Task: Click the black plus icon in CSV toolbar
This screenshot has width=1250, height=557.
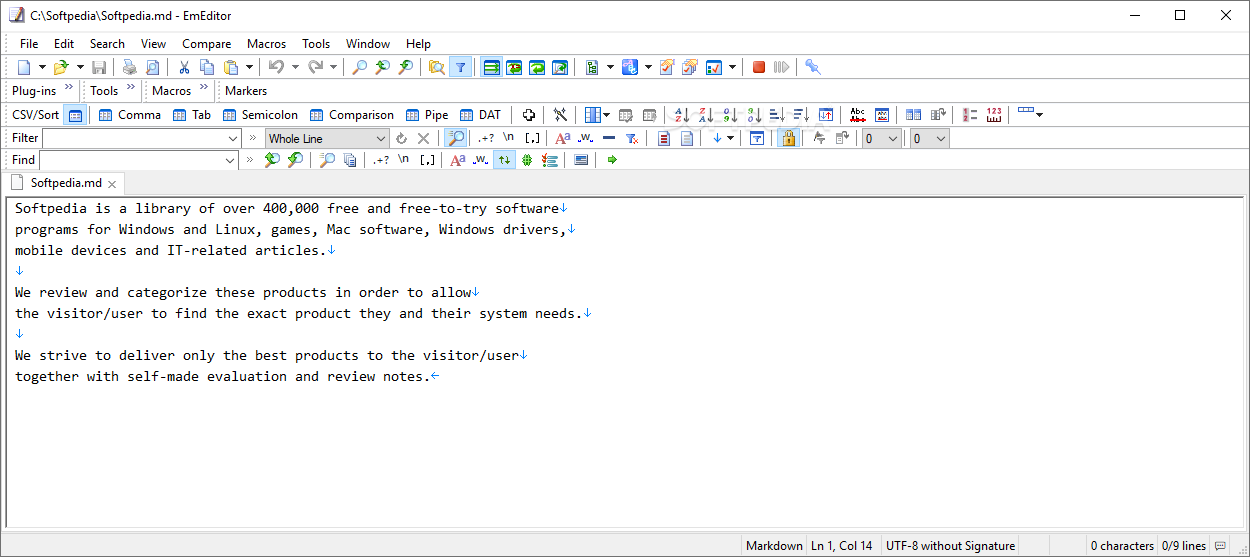Action: (529, 115)
